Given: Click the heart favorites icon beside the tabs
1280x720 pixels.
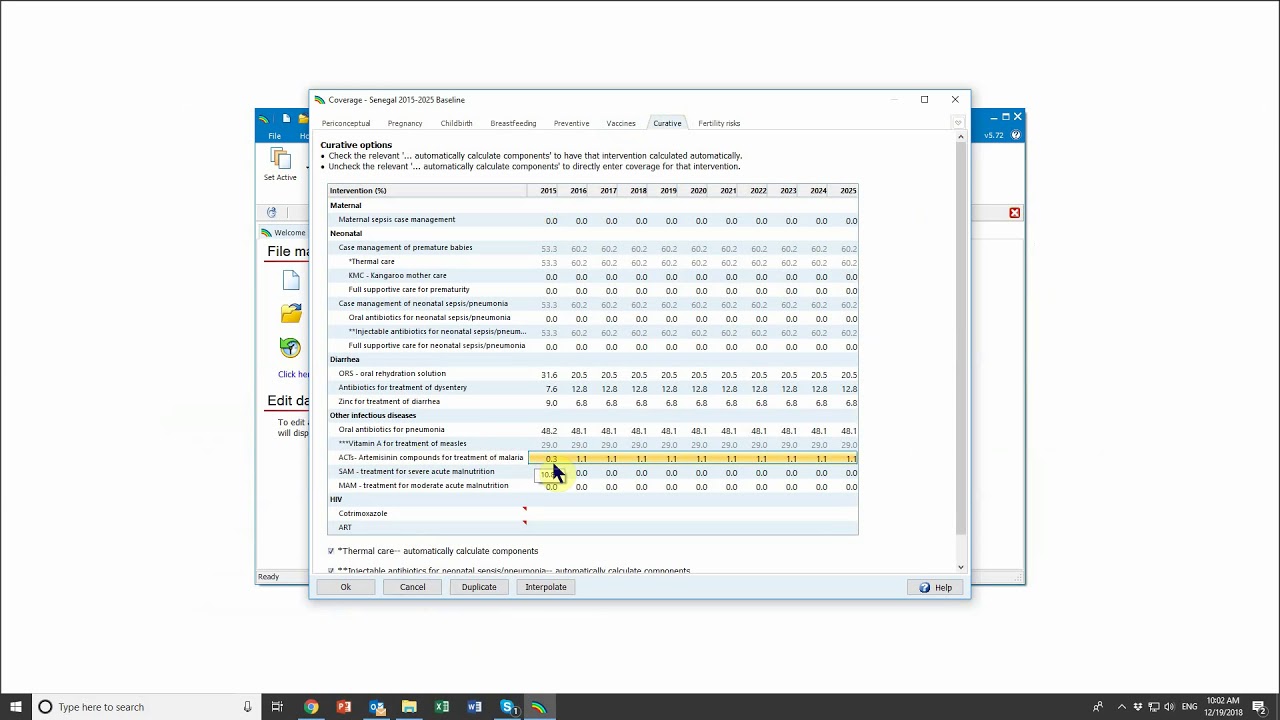Looking at the screenshot, I should click(957, 123).
